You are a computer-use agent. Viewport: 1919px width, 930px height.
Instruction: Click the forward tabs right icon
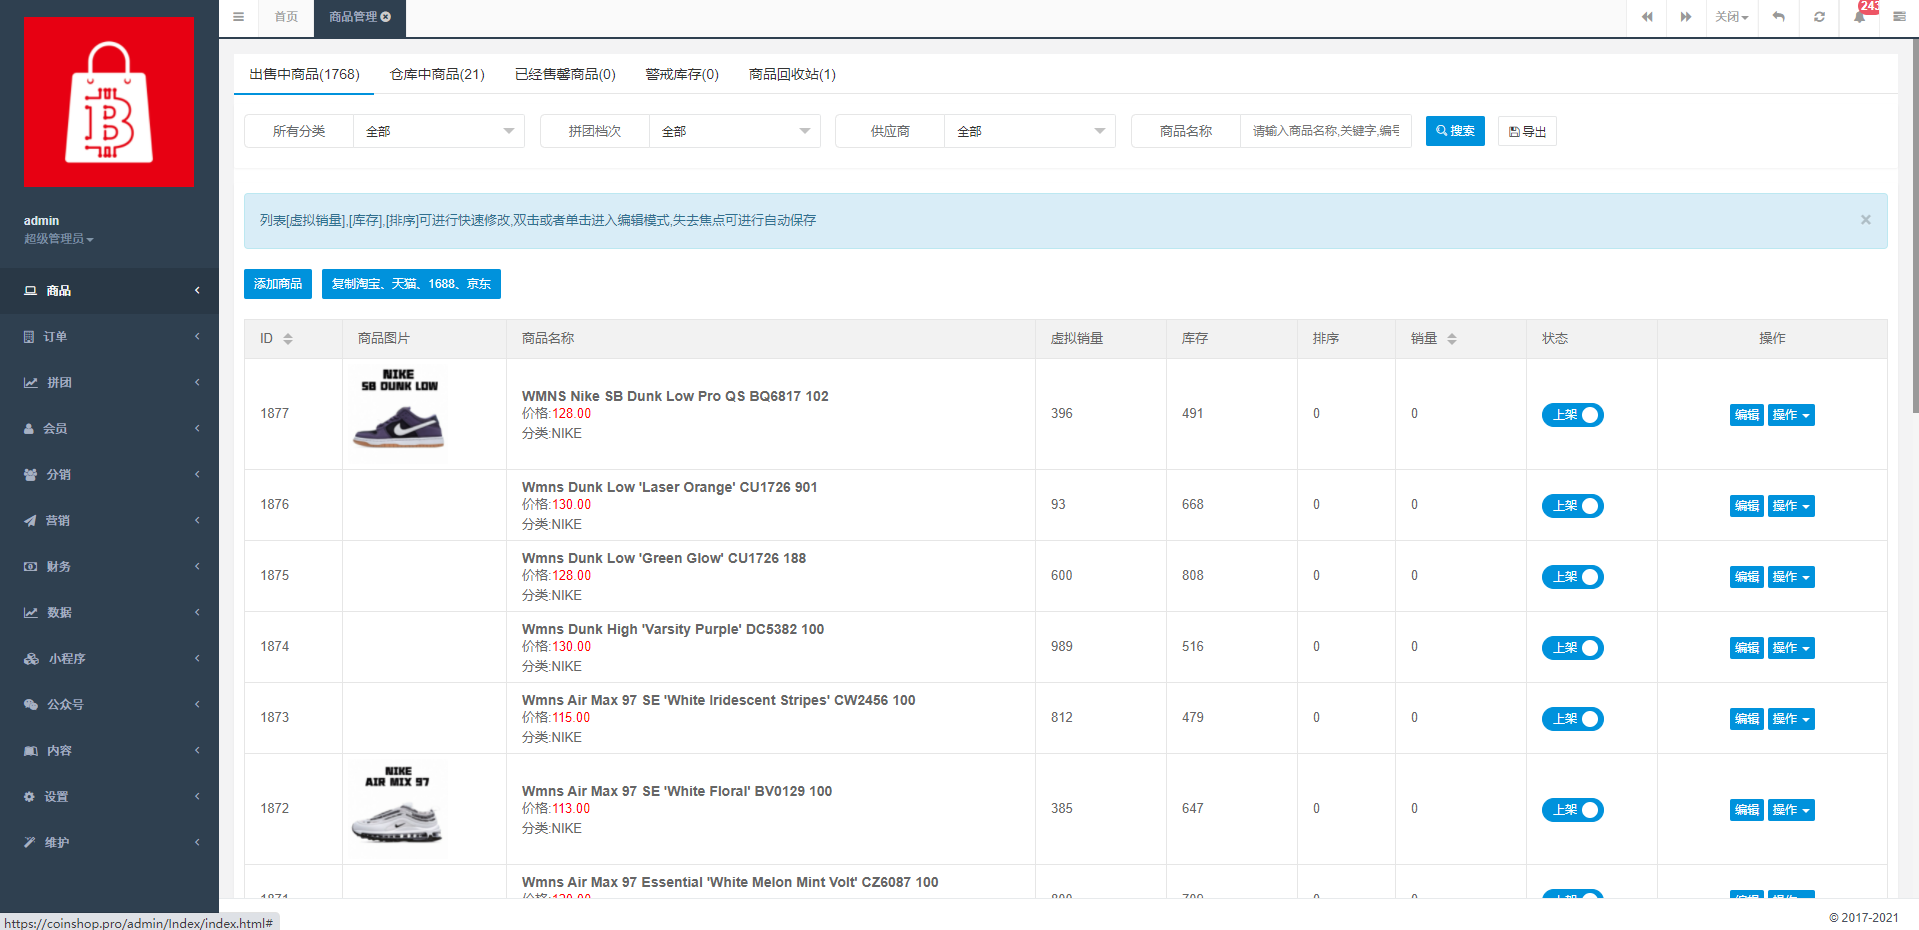pos(1686,17)
